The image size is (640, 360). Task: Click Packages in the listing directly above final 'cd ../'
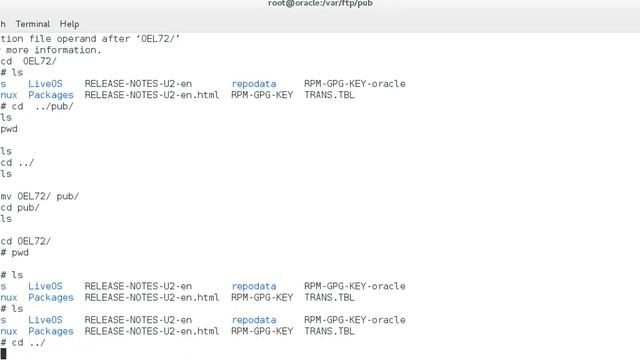[x=51, y=331]
